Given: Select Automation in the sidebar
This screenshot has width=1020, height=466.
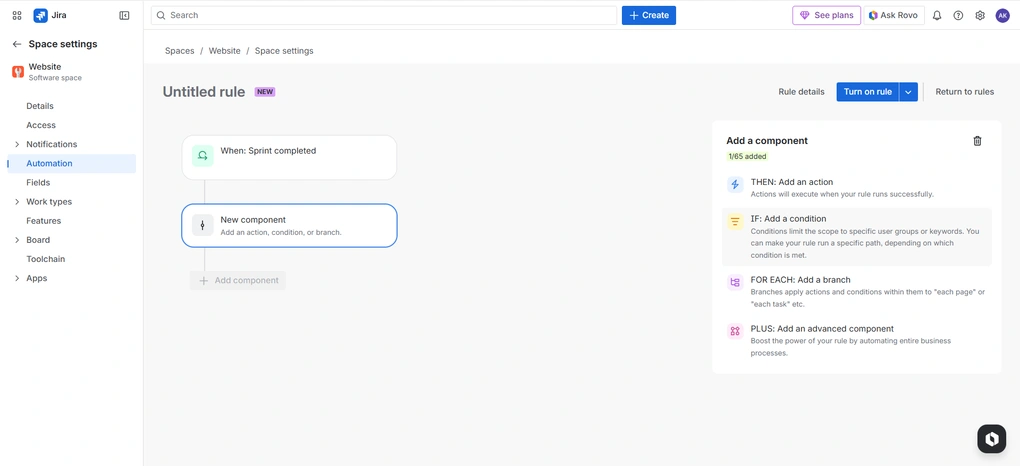Looking at the screenshot, I should [72, 163].
